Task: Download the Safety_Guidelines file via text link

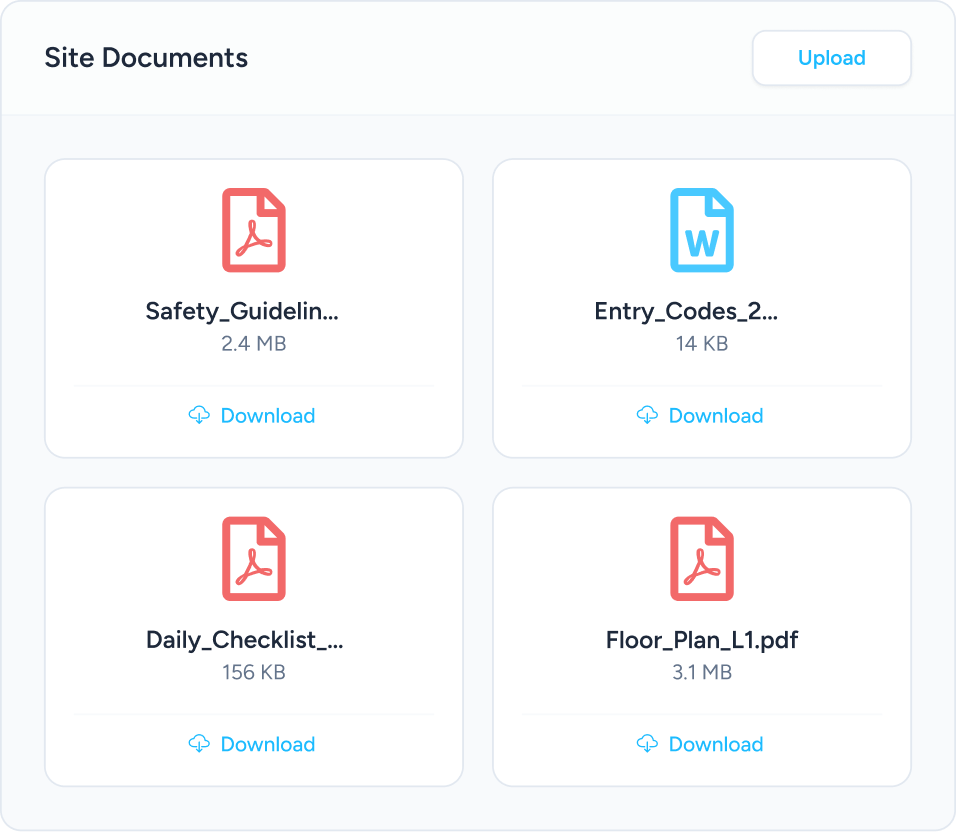Action: (x=267, y=415)
